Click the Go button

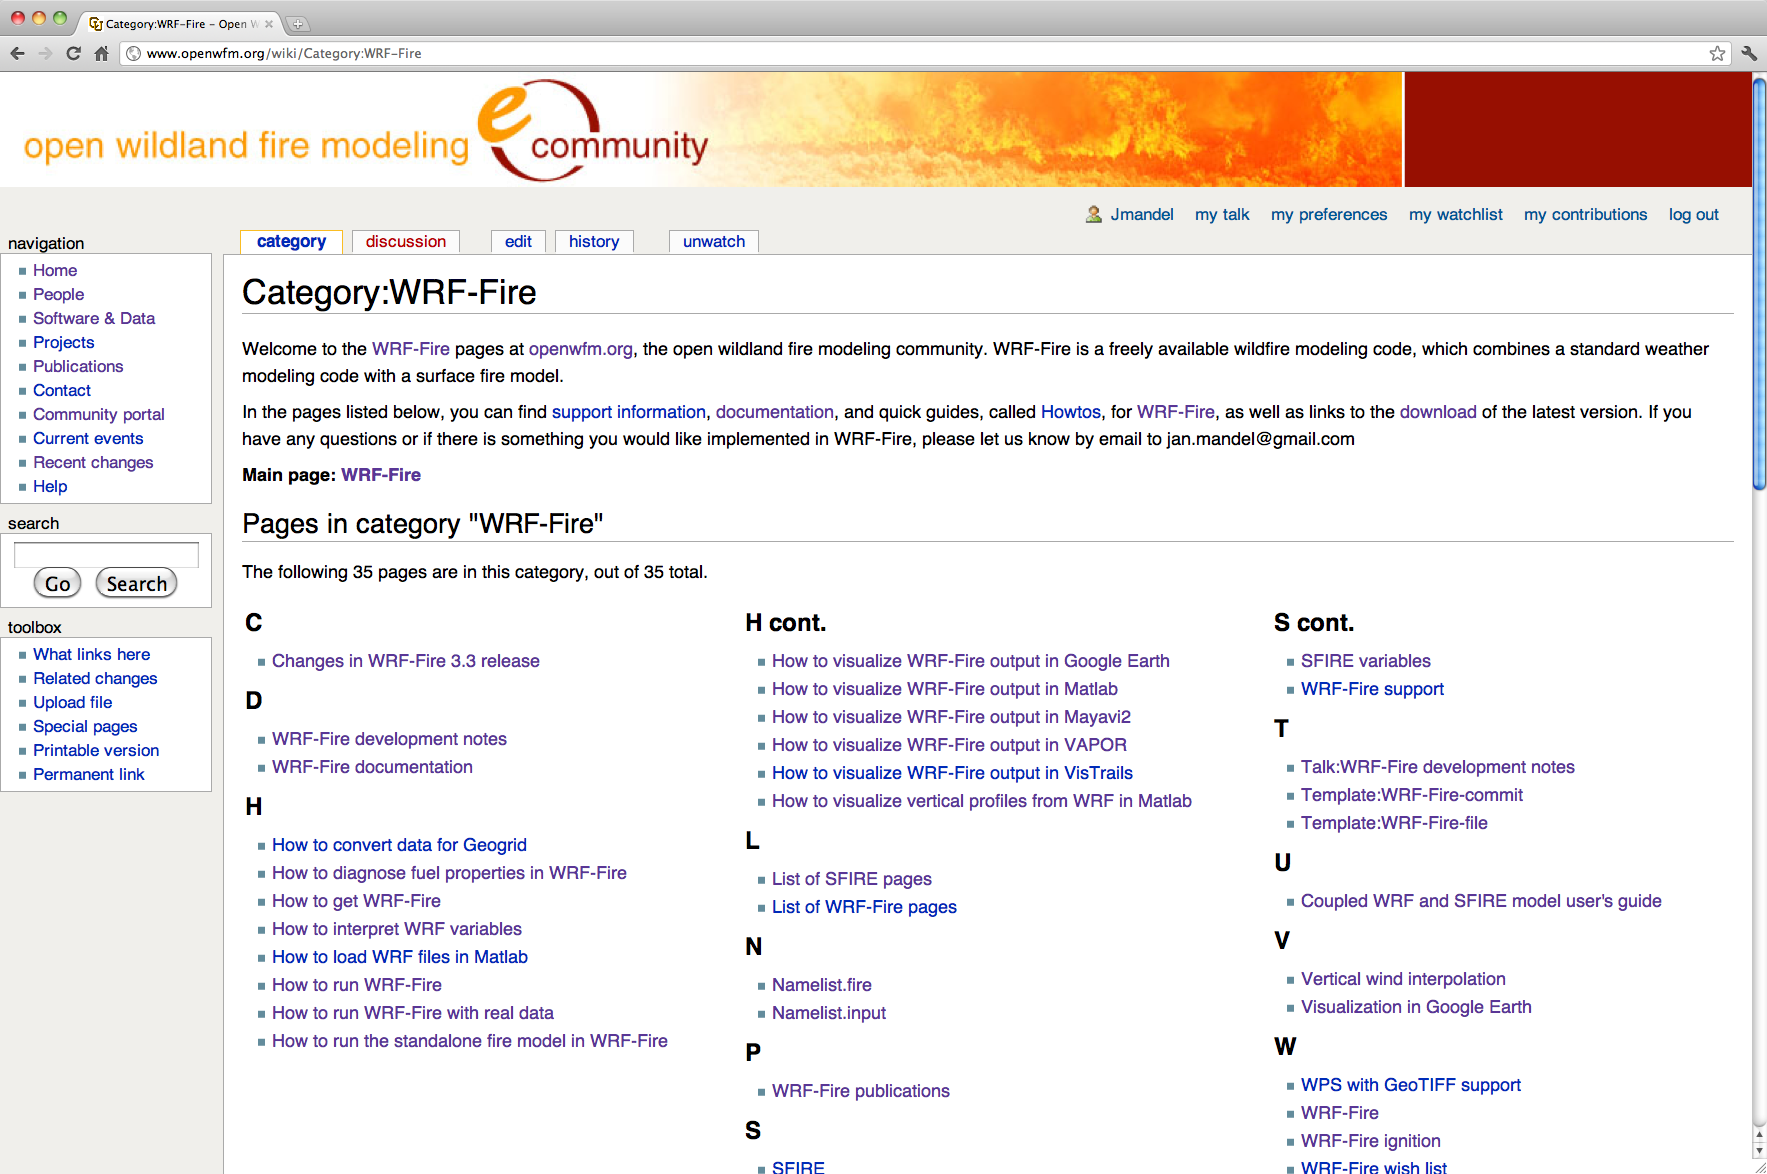pos(58,584)
